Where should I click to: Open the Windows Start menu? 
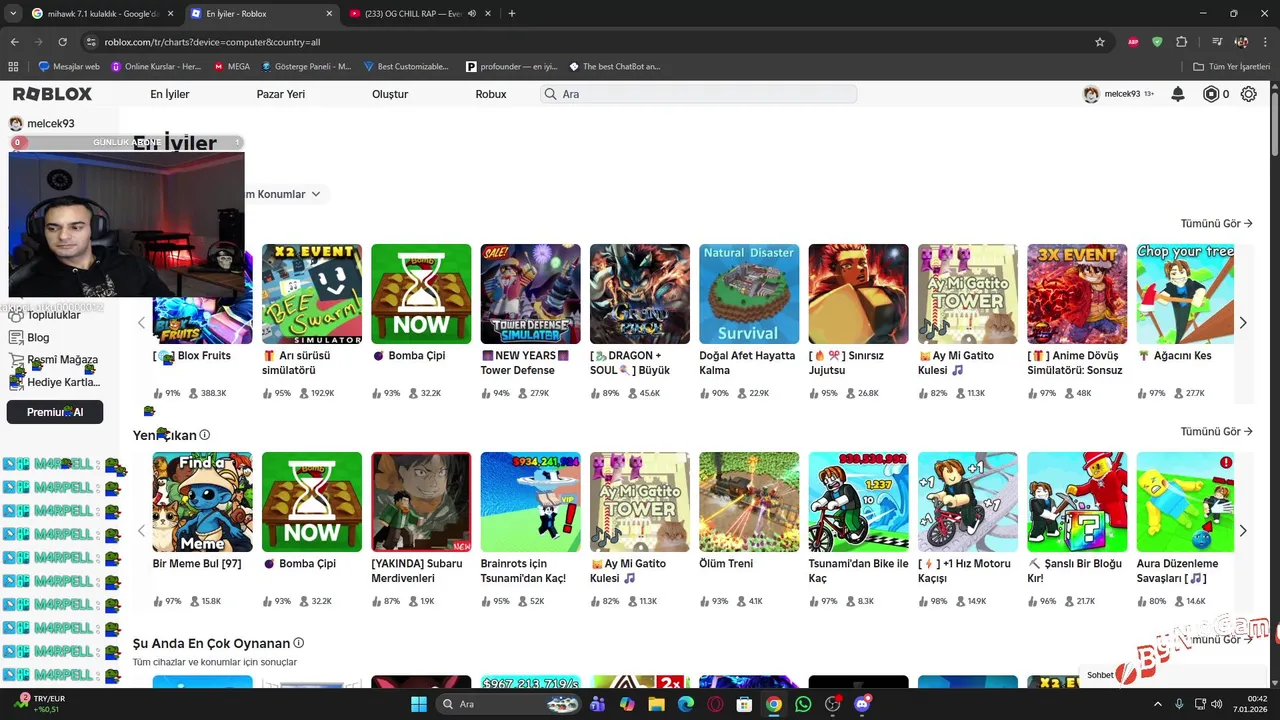[x=419, y=704]
